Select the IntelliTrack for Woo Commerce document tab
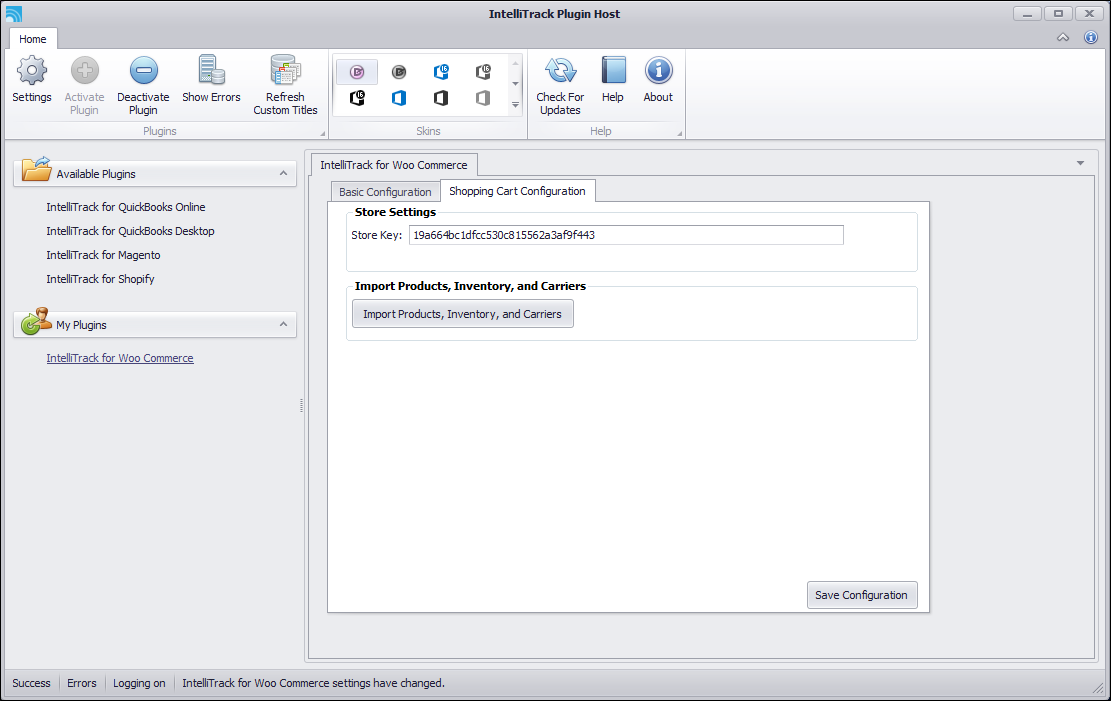 coord(394,164)
